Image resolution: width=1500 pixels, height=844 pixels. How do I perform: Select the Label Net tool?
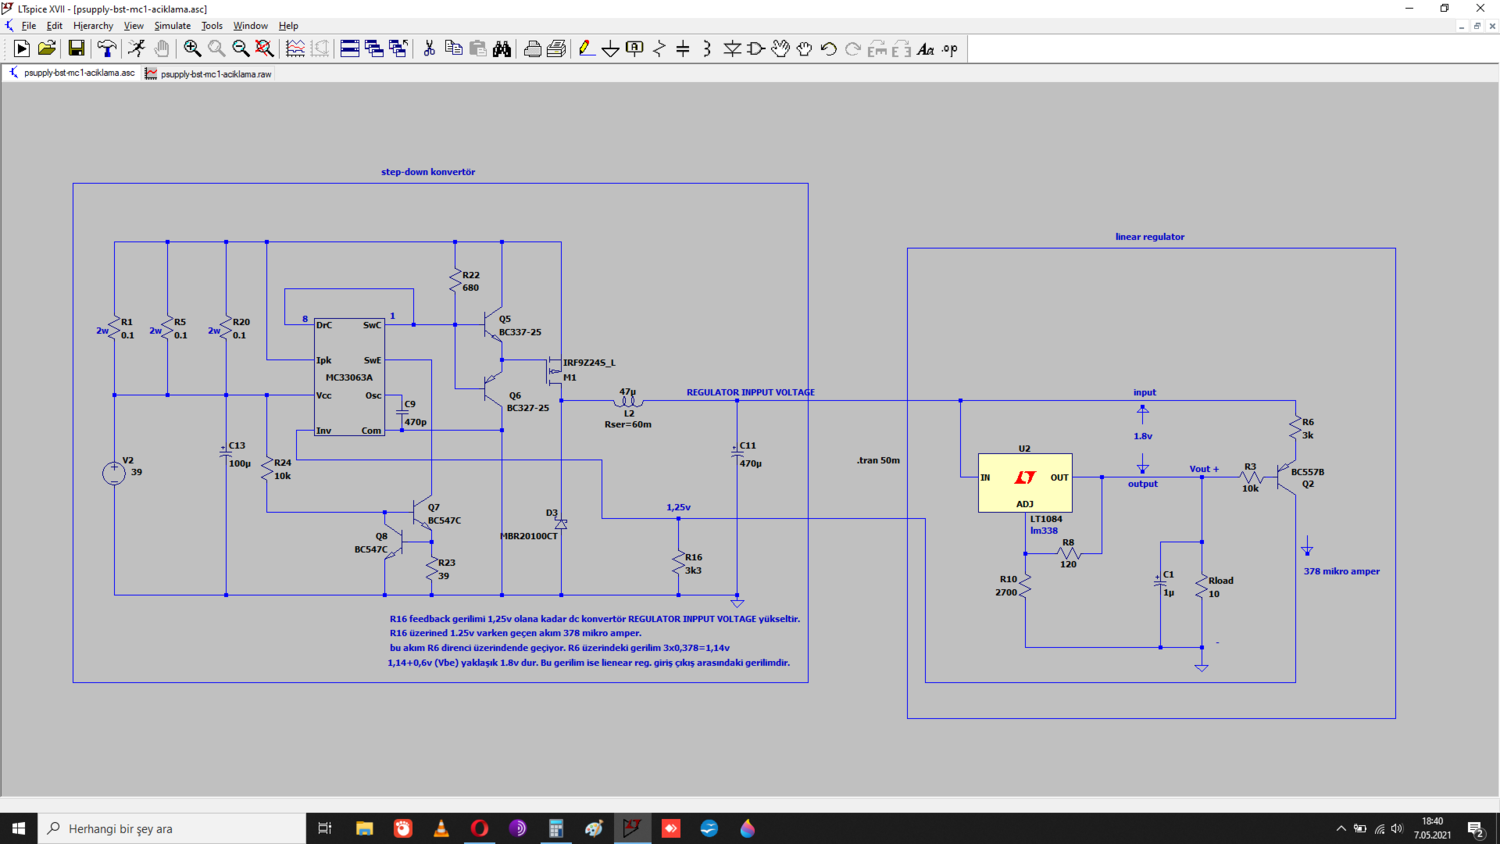pyautogui.click(x=634, y=49)
